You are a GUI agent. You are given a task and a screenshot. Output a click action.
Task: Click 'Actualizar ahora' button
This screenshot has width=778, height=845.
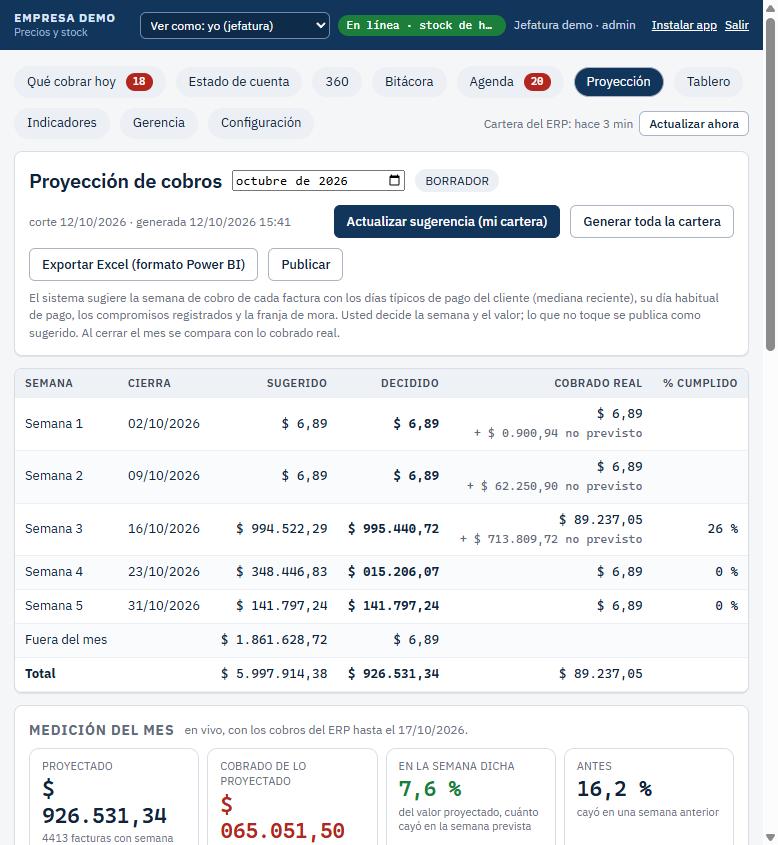click(693, 124)
